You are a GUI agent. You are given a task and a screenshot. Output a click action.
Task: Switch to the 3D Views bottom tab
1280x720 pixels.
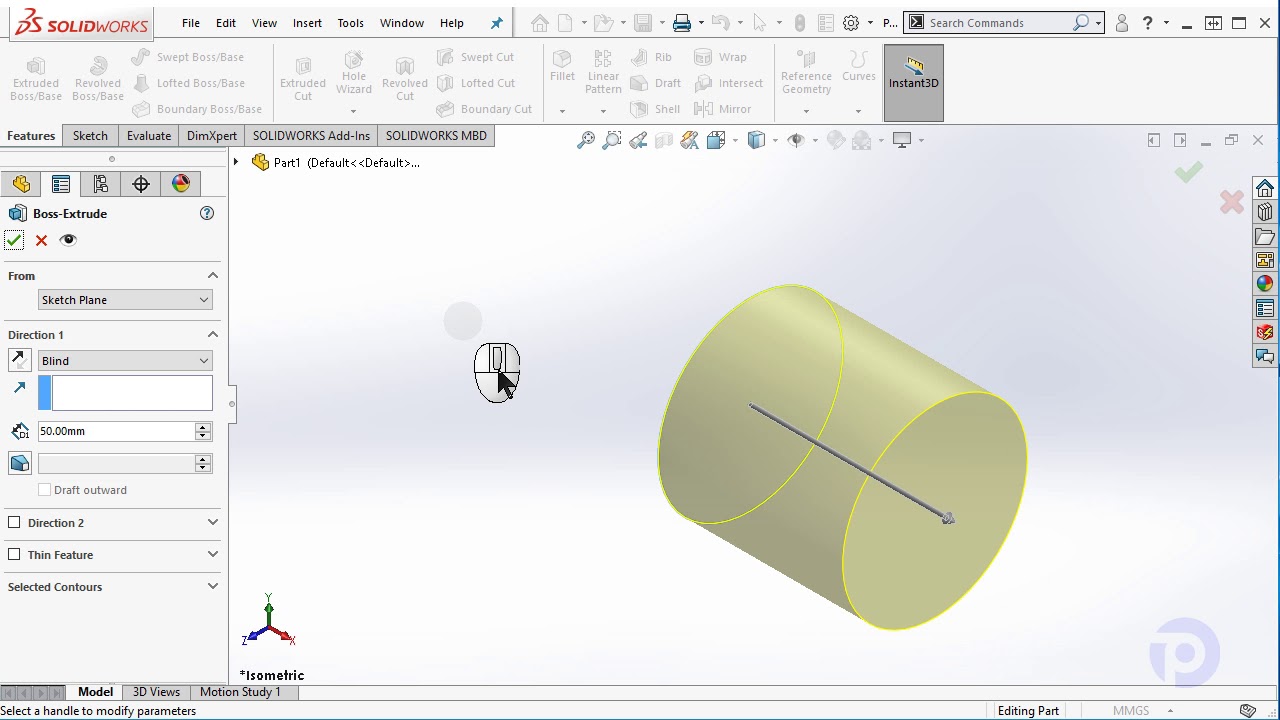156,692
